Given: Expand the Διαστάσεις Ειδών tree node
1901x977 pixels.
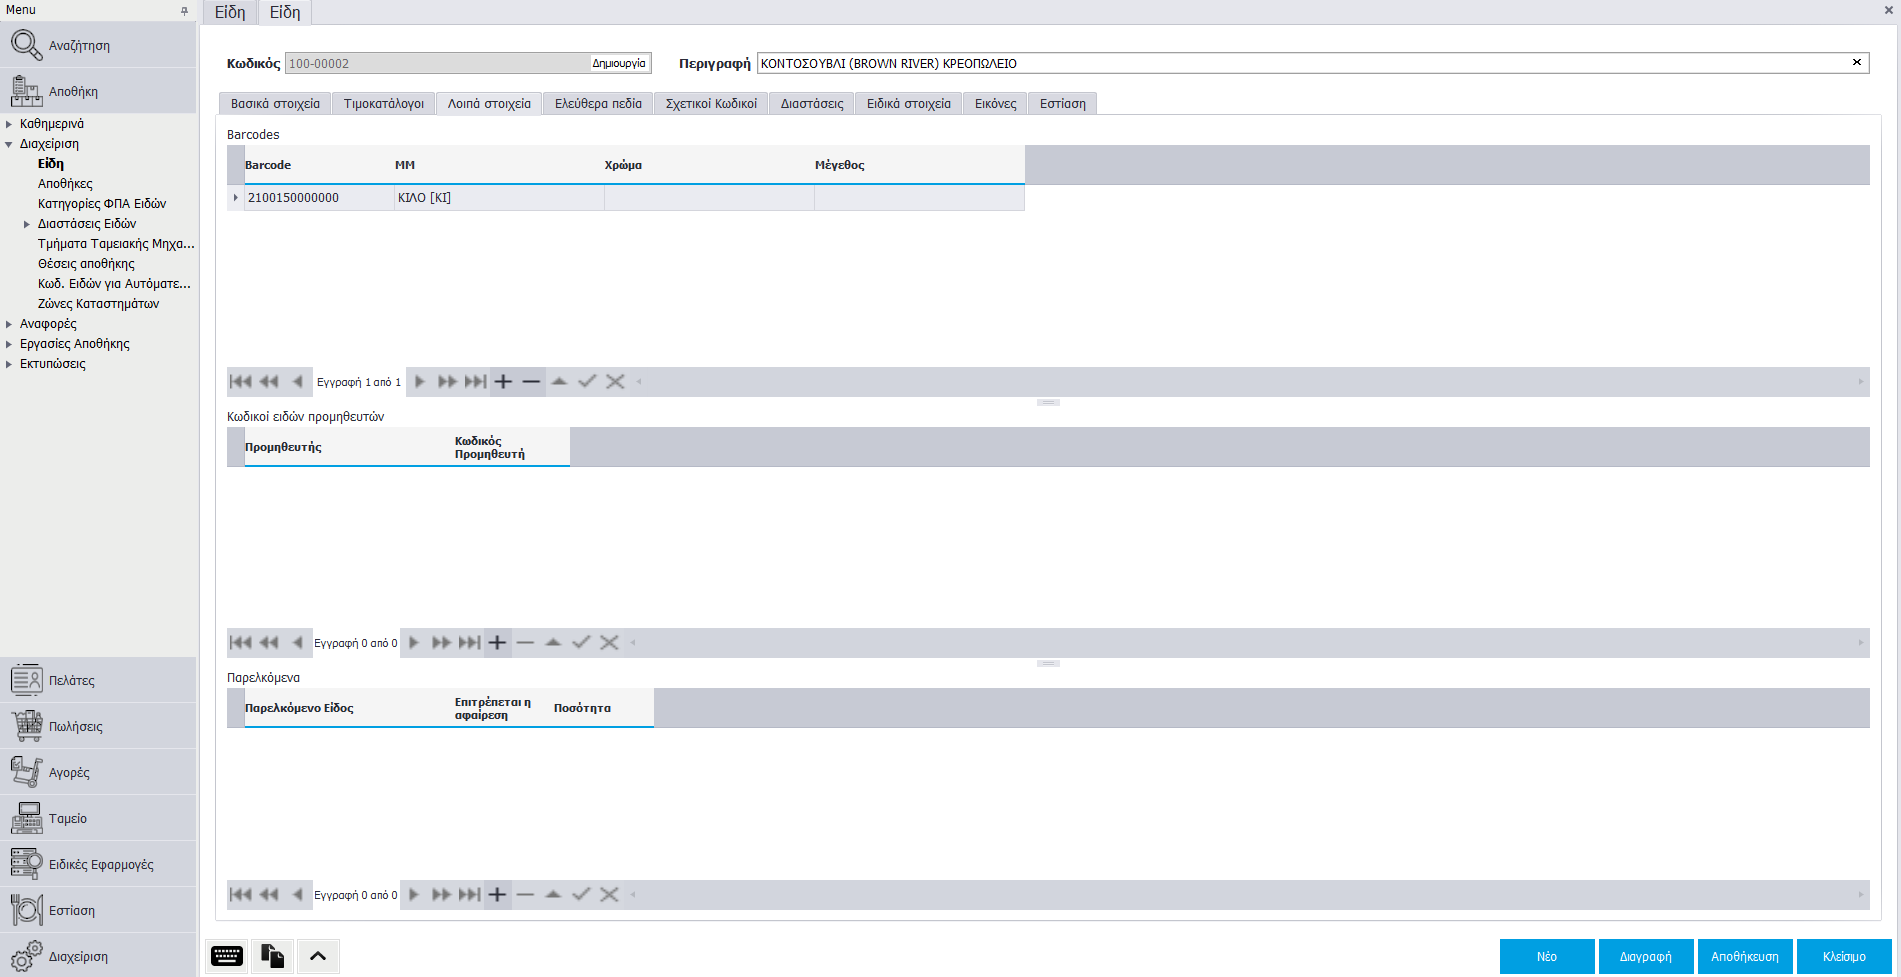Looking at the screenshot, I should [27, 224].
